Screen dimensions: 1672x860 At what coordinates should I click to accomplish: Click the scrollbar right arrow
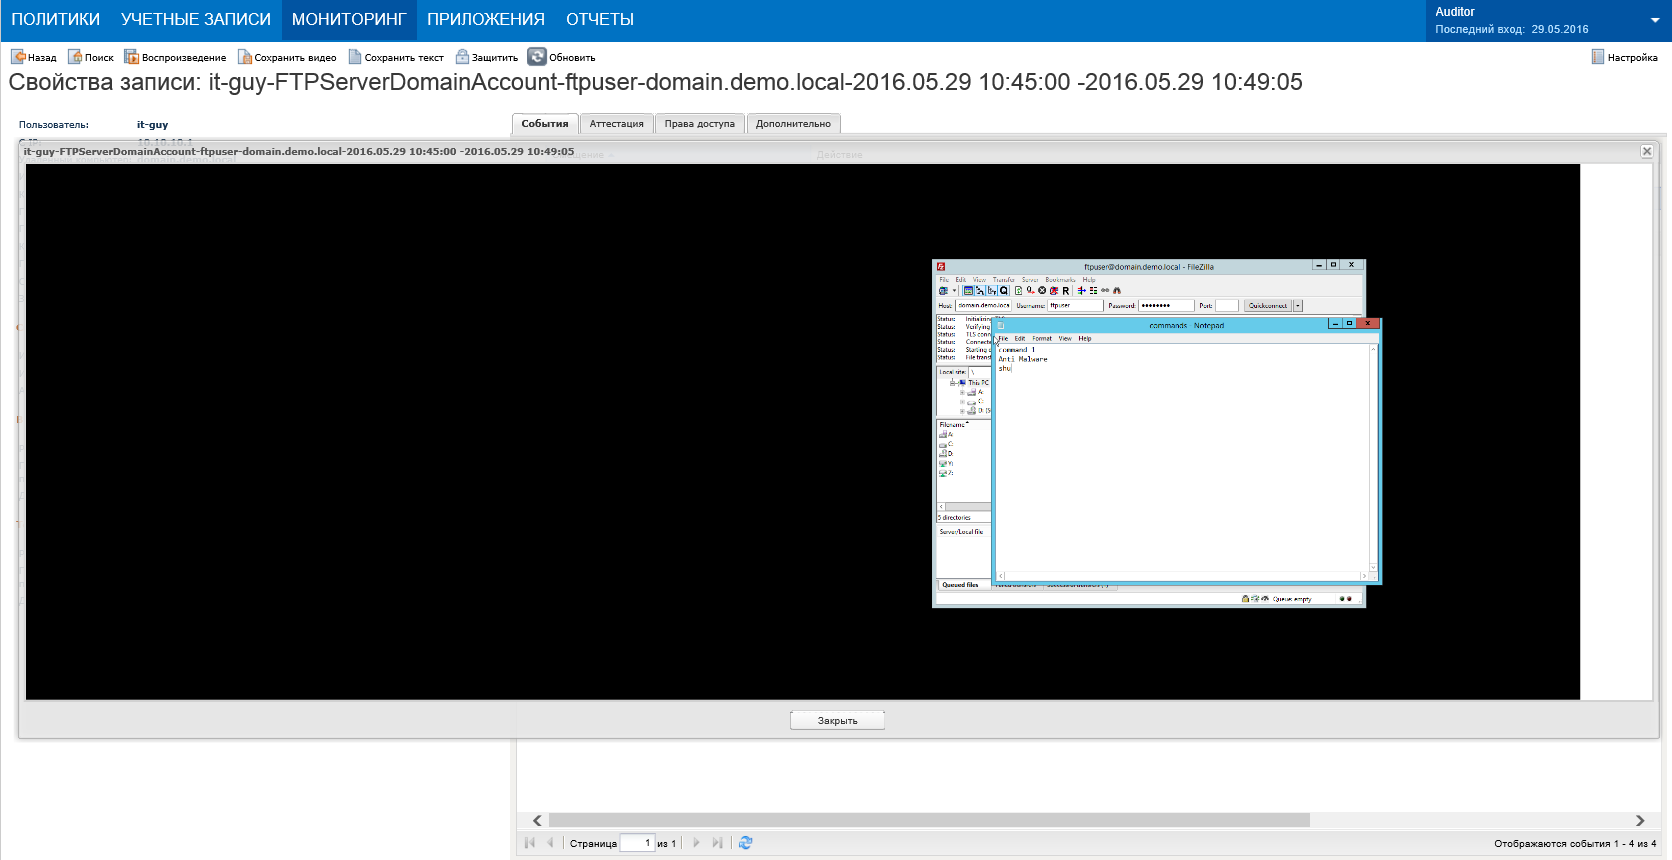pos(1640,820)
